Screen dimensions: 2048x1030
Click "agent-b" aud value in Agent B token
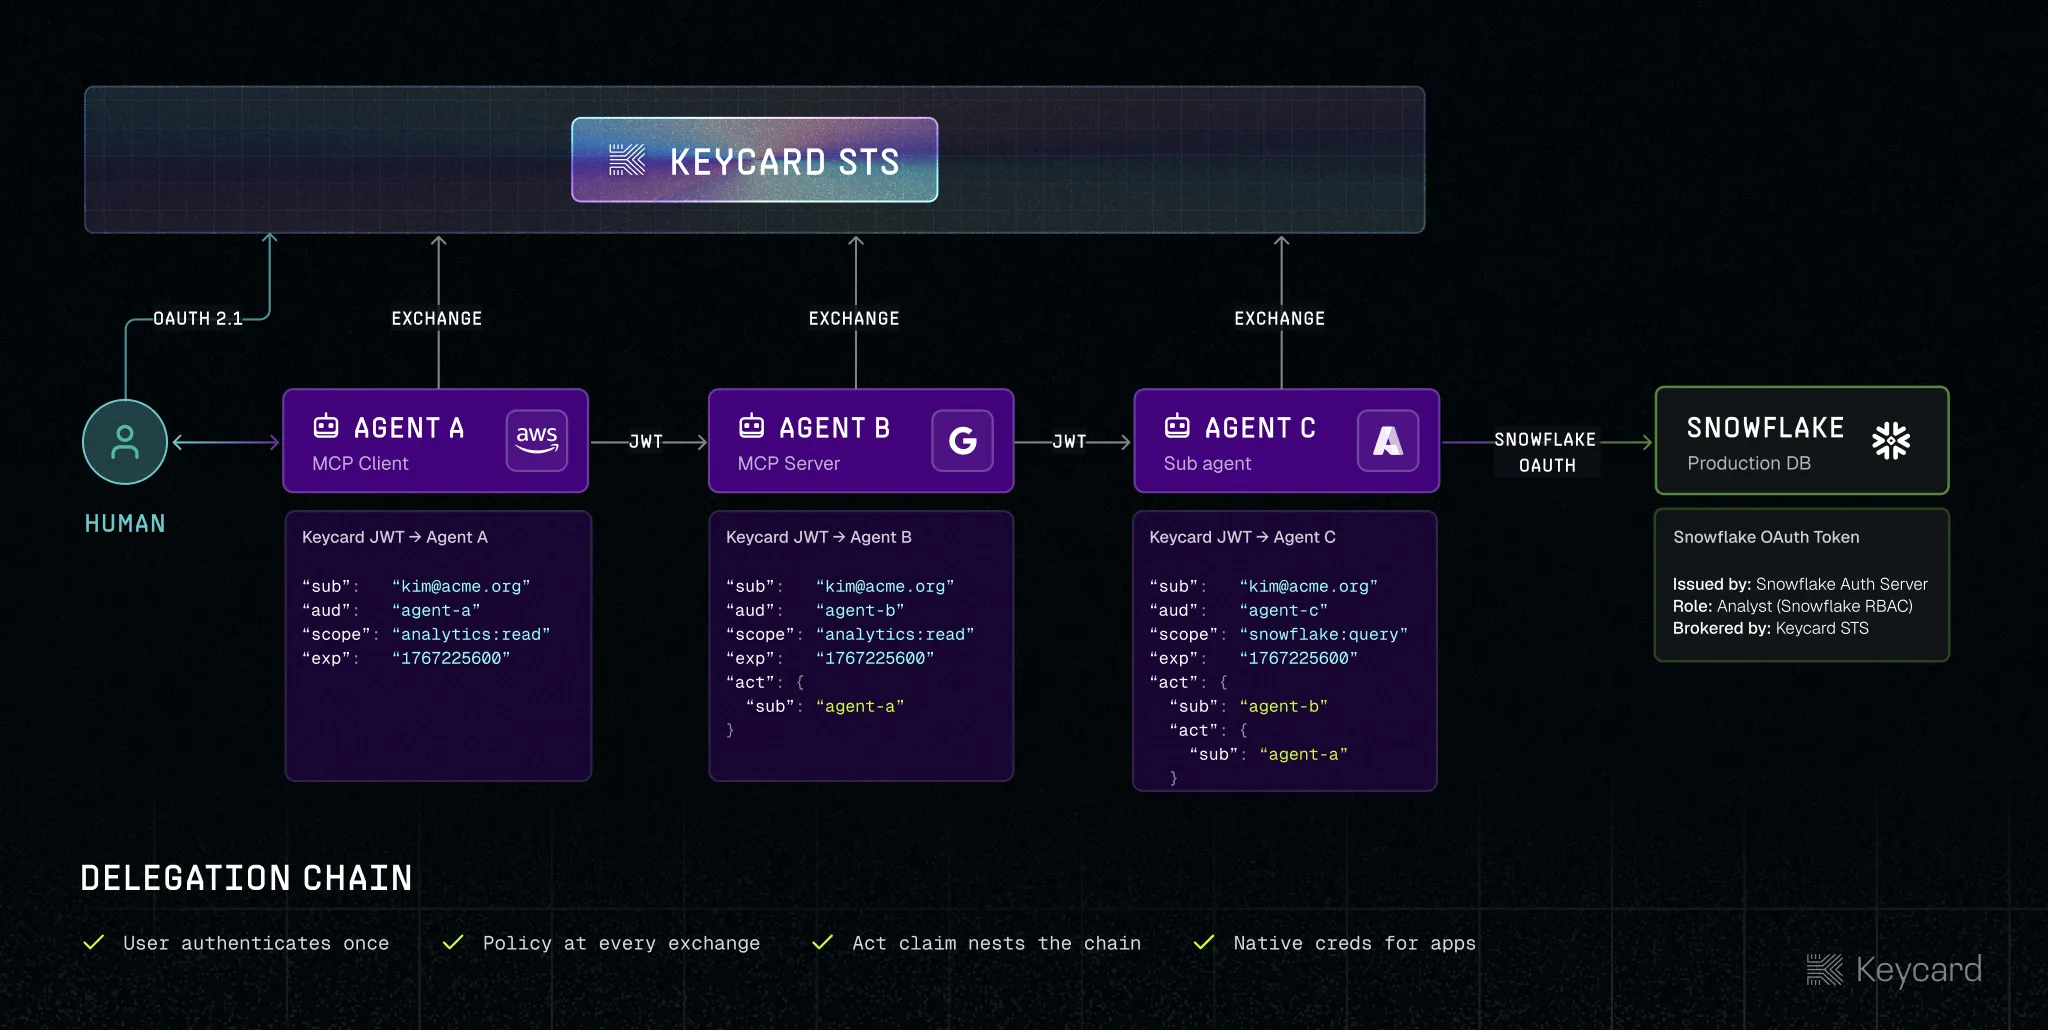(860, 610)
